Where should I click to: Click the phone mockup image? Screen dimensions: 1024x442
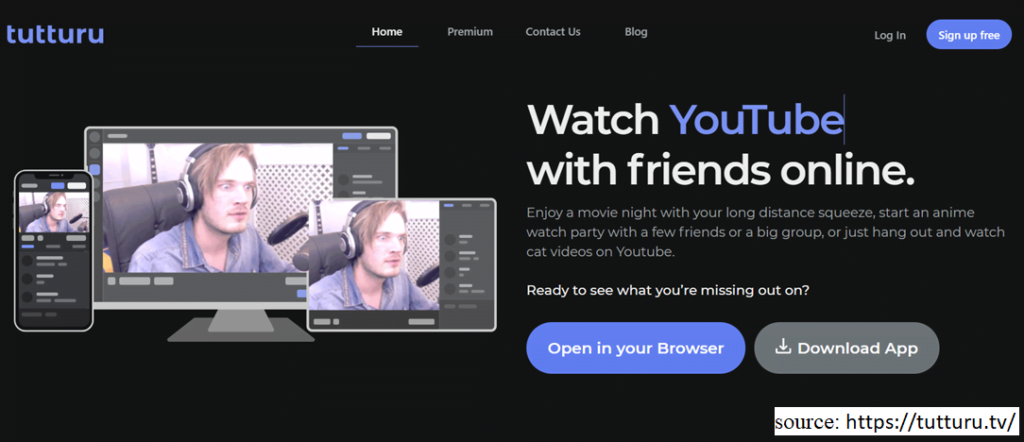pyautogui.click(x=54, y=251)
